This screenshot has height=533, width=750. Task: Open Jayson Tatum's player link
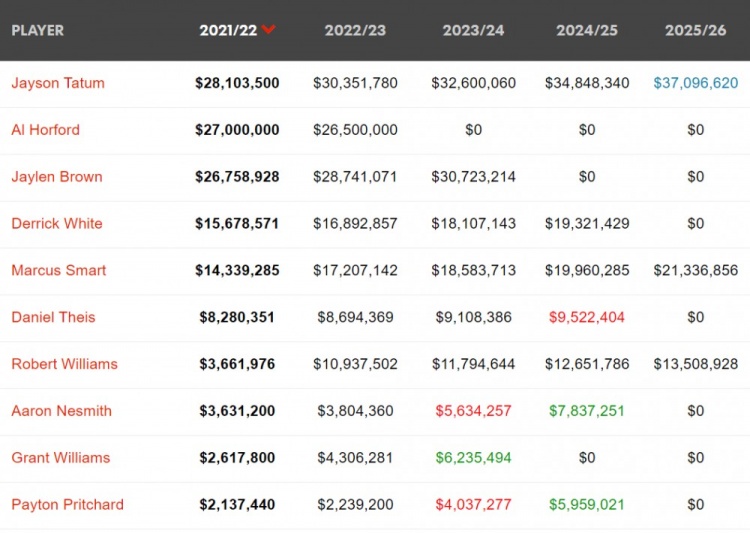(58, 83)
